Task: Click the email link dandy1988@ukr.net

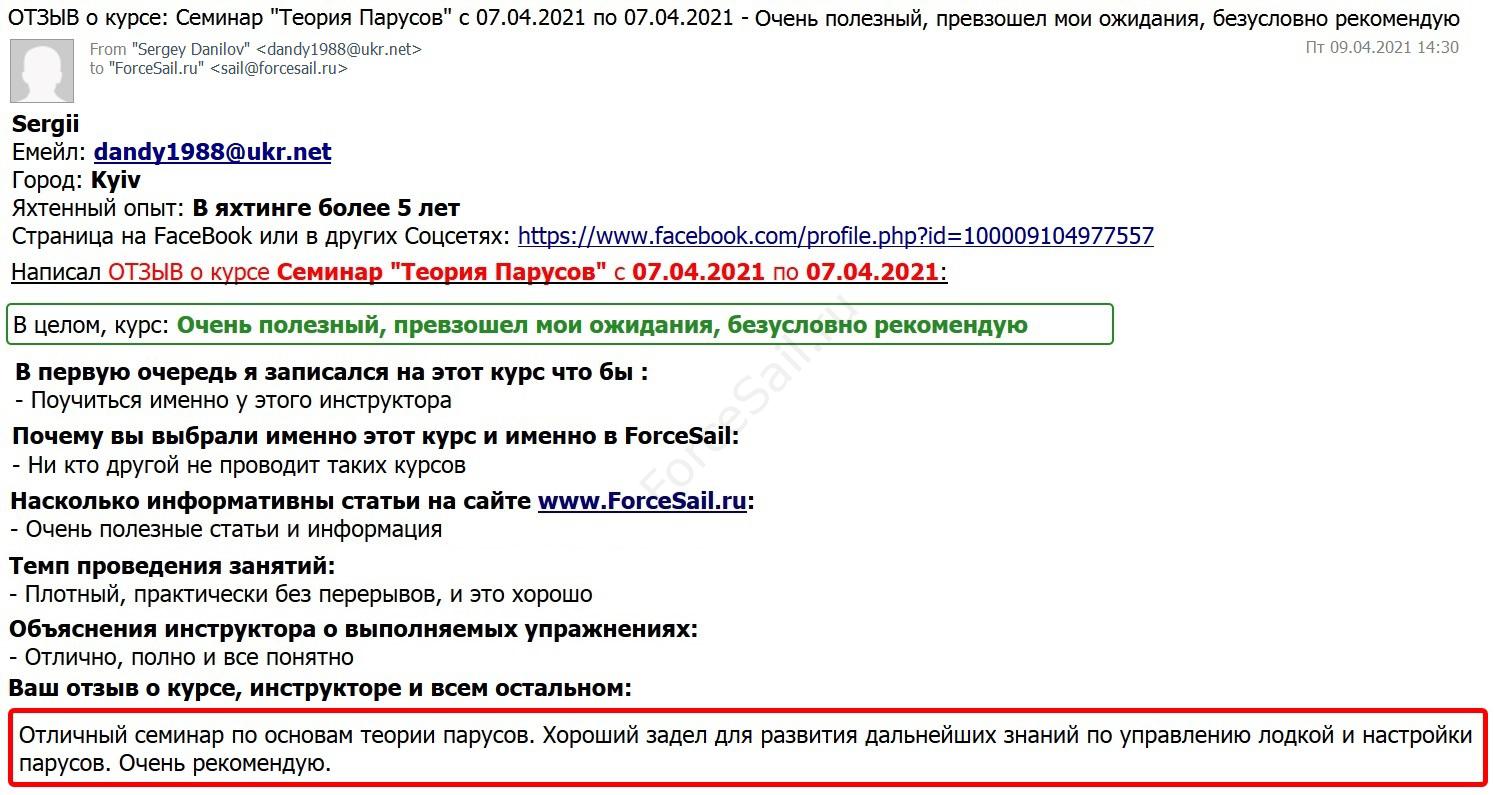Action: pyautogui.click(x=212, y=152)
